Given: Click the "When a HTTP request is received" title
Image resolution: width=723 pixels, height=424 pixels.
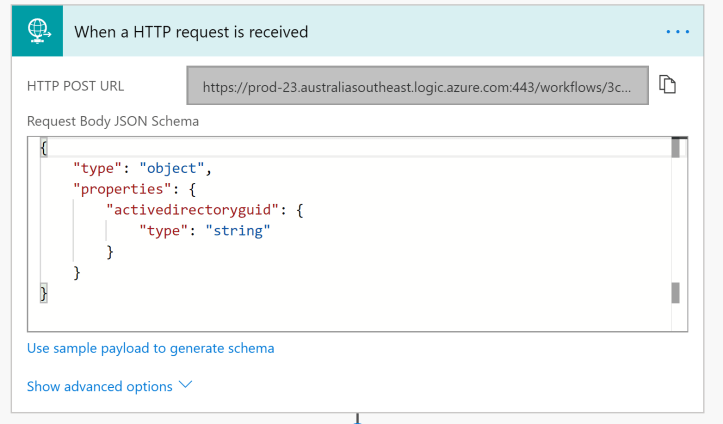Looking at the screenshot, I should click(x=191, y=32).
